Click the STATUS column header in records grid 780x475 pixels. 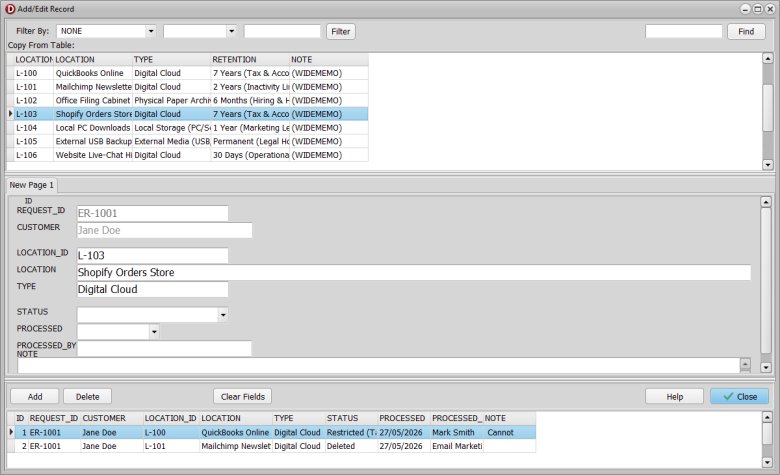pyautogui.click(x=351, y=418)
